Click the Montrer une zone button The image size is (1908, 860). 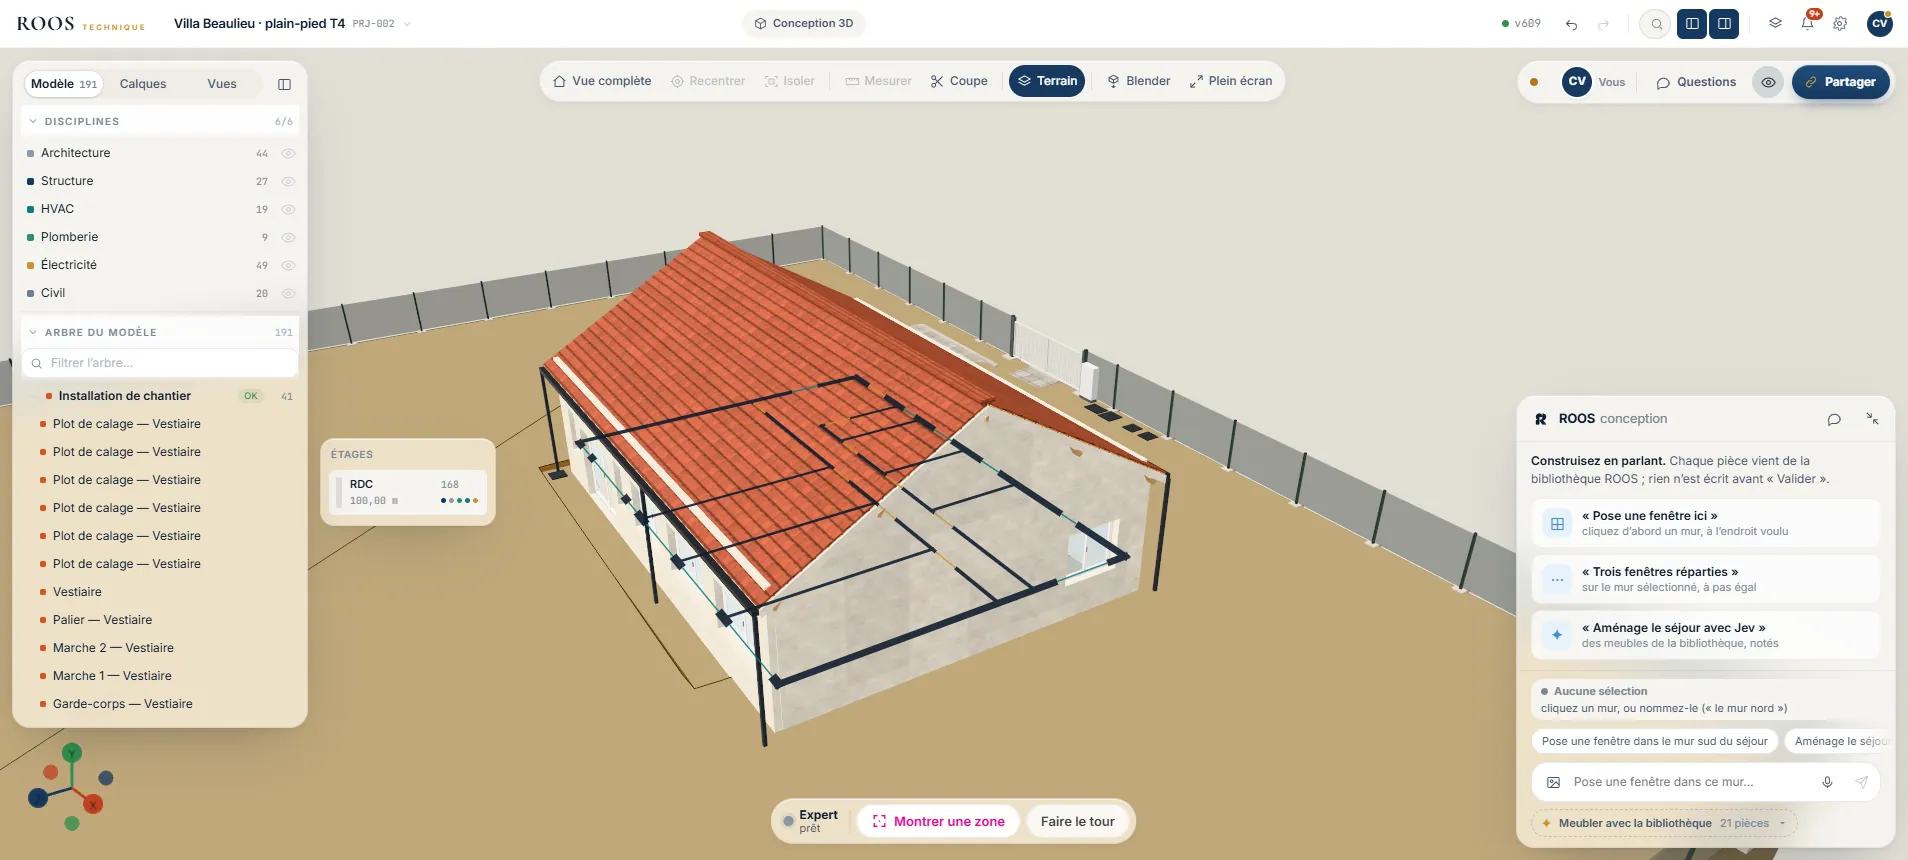click(938, 821)
